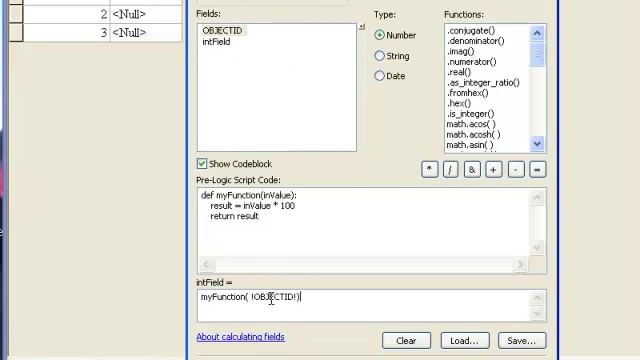640x360 pixels.
Task: Click code block horizontal scroll left arrow
Action: click(206, 264)
